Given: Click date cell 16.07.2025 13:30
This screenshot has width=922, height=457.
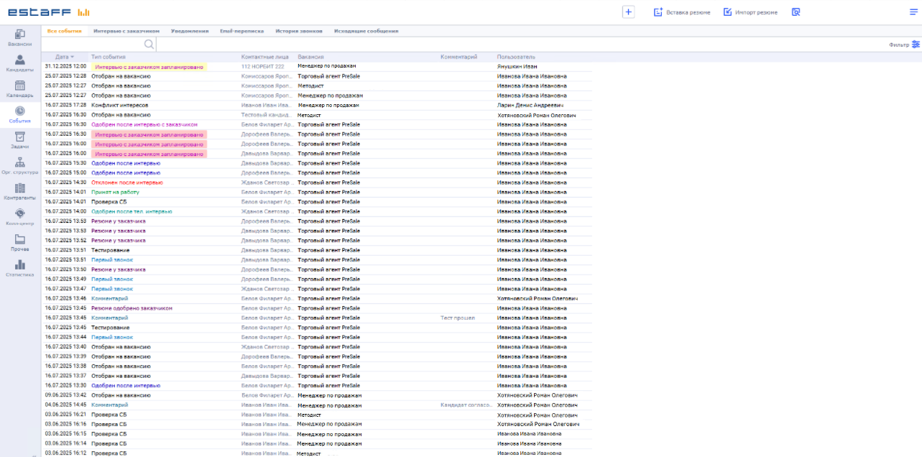Looking at the screenshot, I should coord(66,386).
